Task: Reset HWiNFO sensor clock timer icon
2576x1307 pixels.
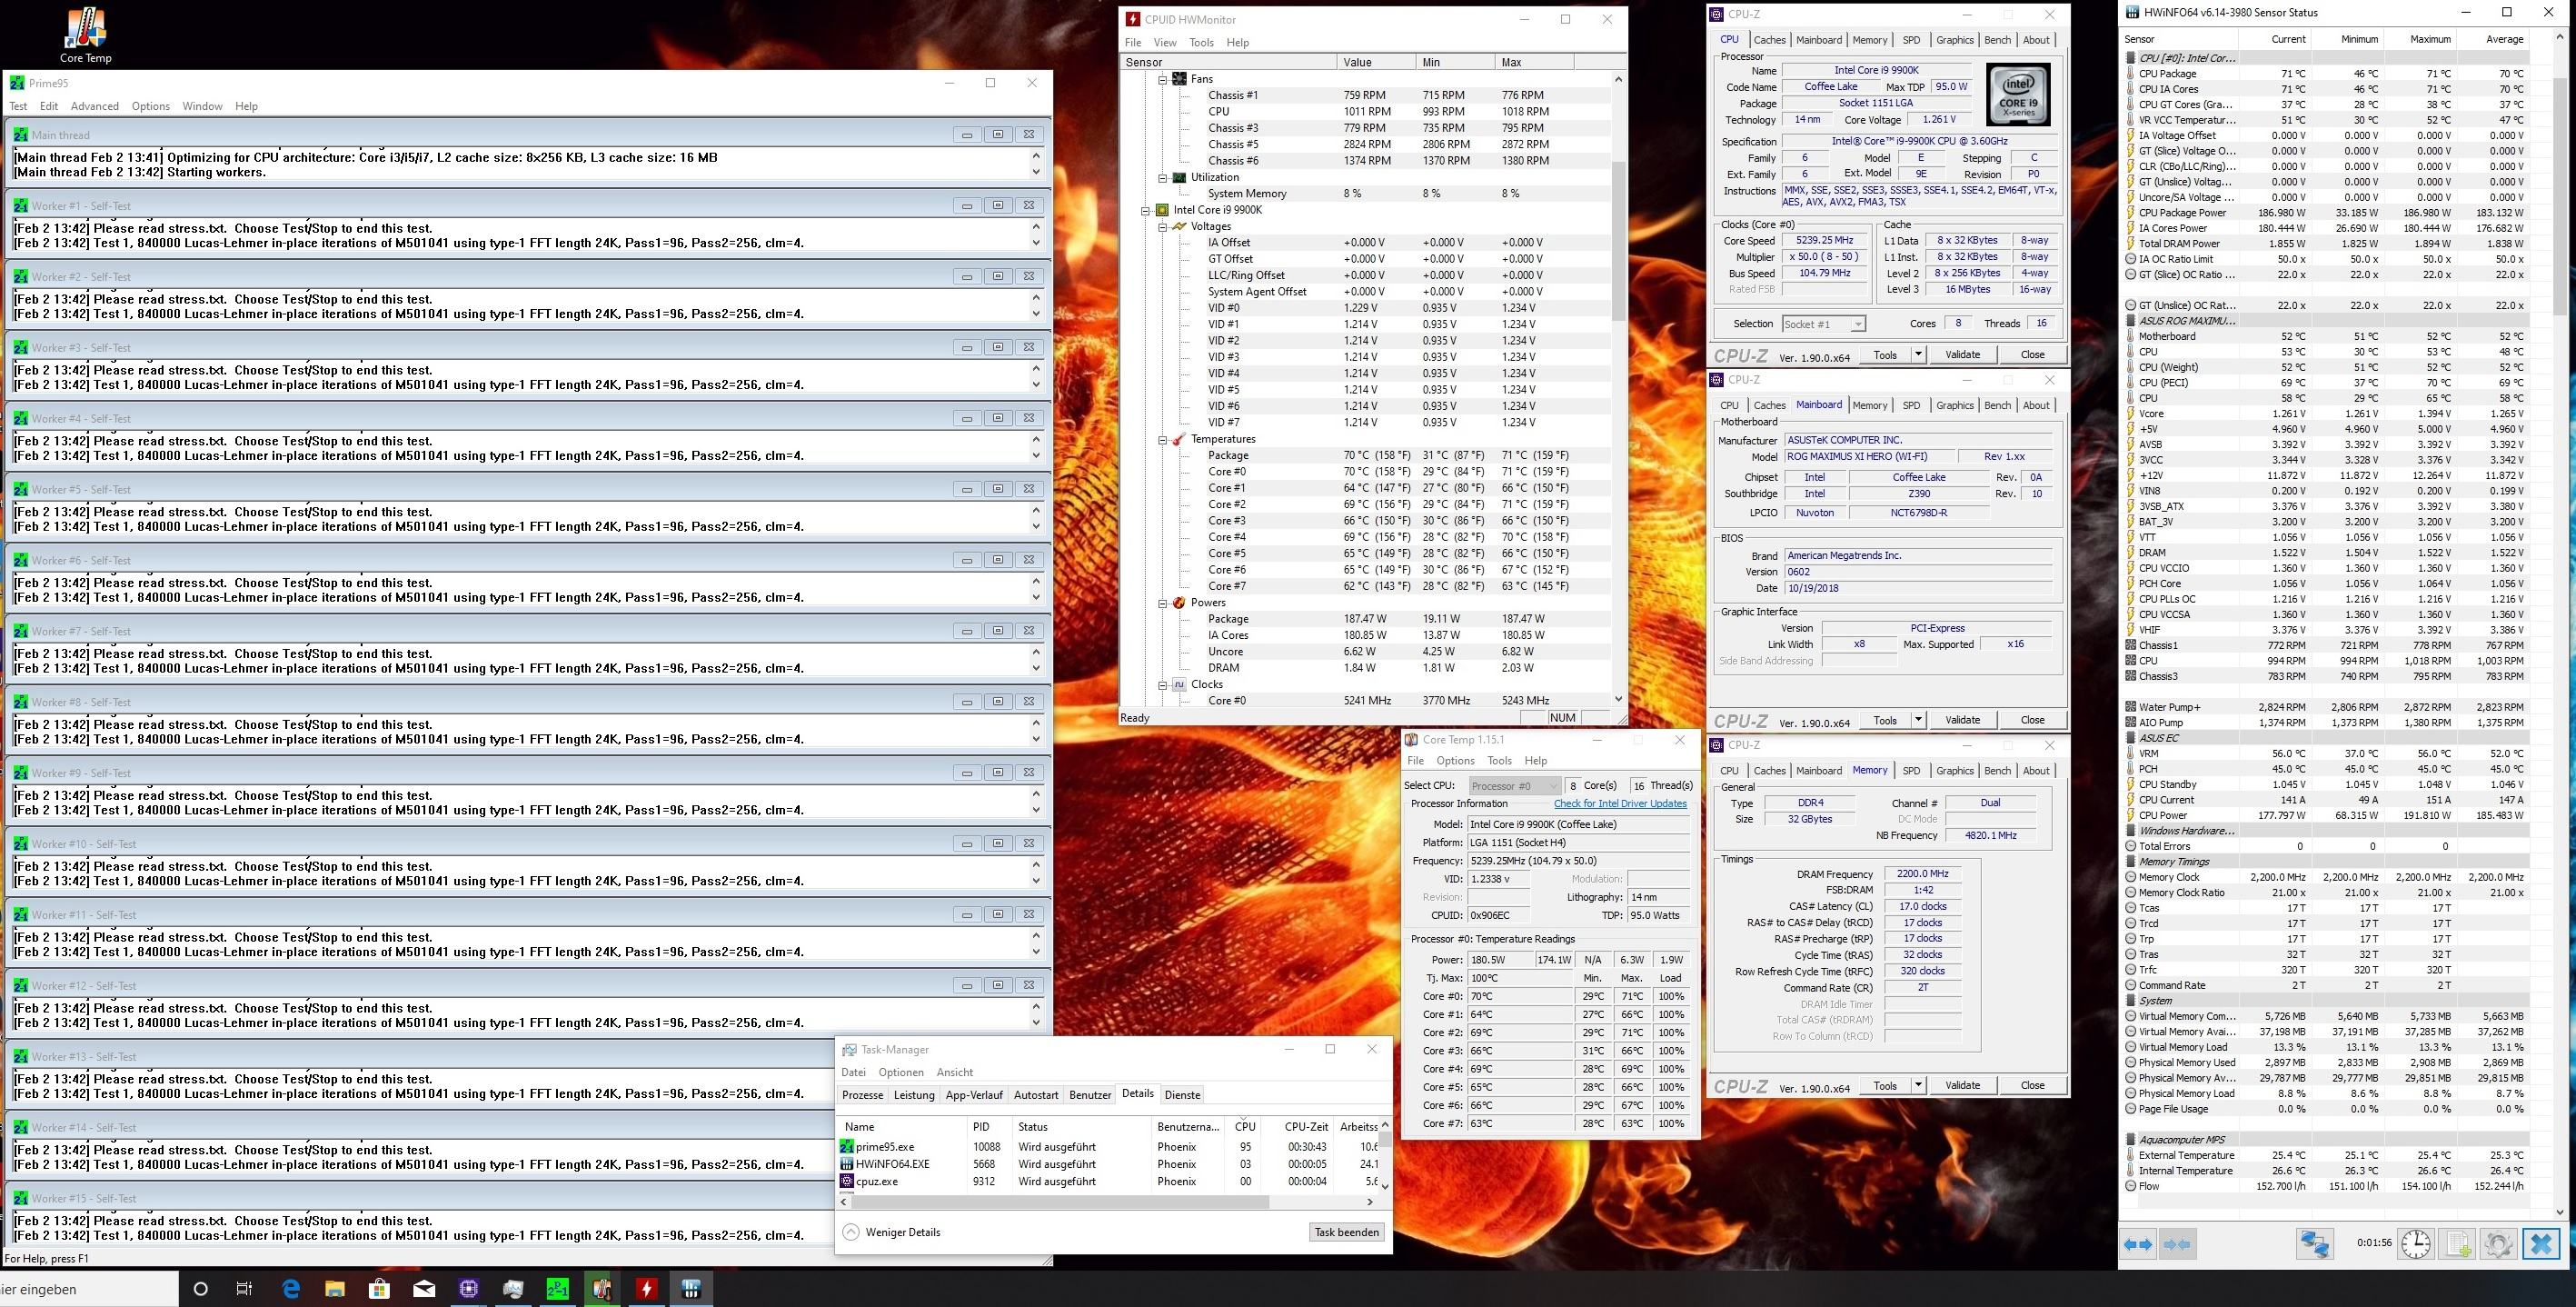Action: coord(2416,1244)
